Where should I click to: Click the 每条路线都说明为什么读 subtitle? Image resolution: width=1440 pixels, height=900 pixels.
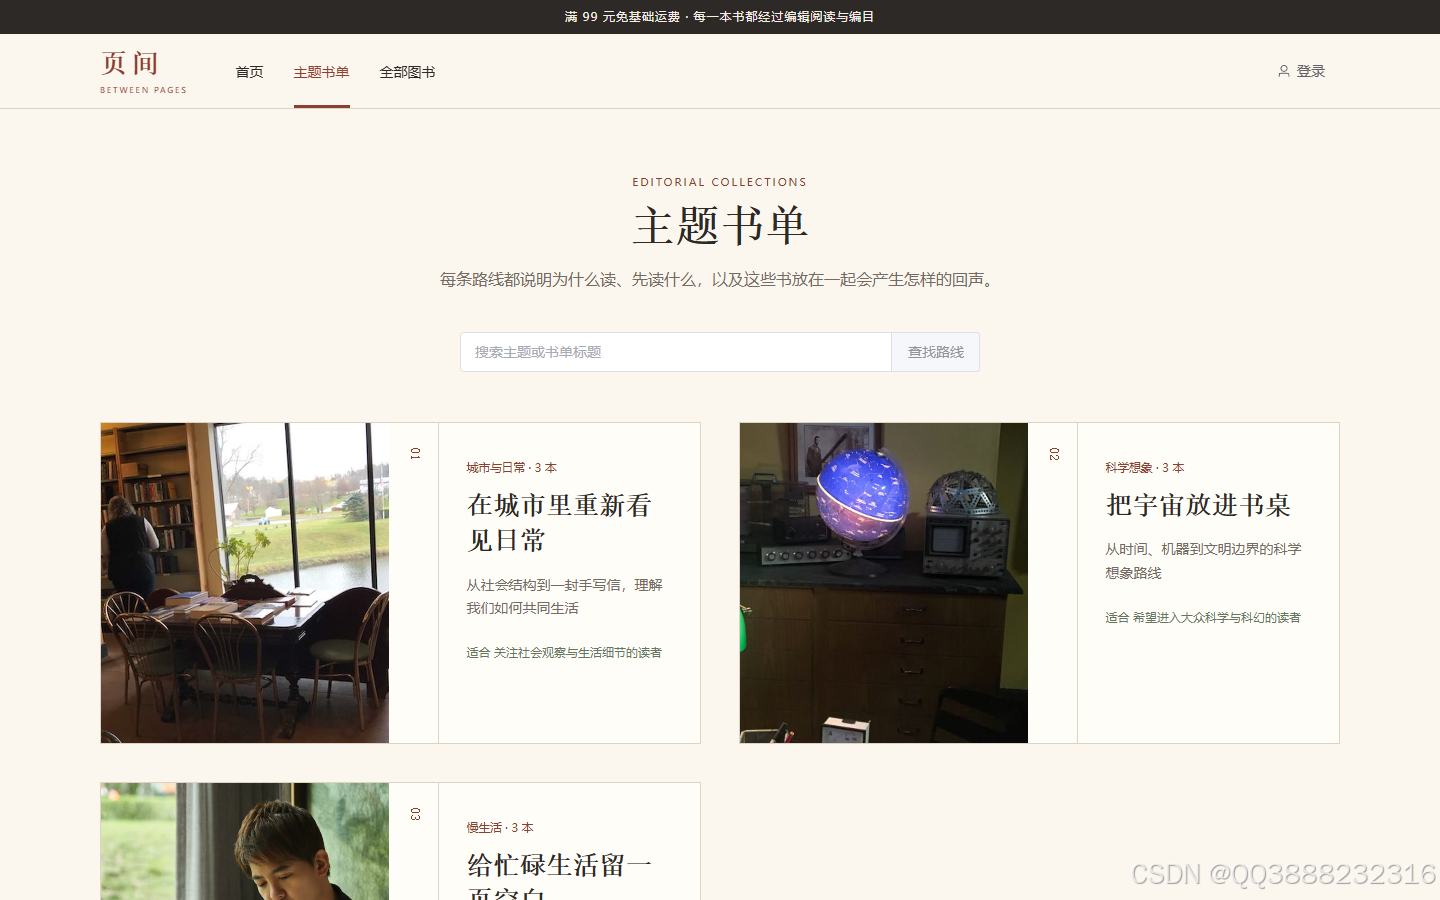coord(720,279)
